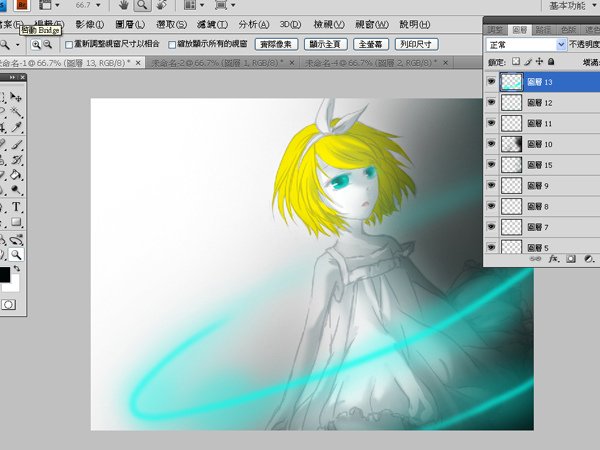Hide 圖層 12 with its eye icon

pyautogui.click(x=491, y=102)
